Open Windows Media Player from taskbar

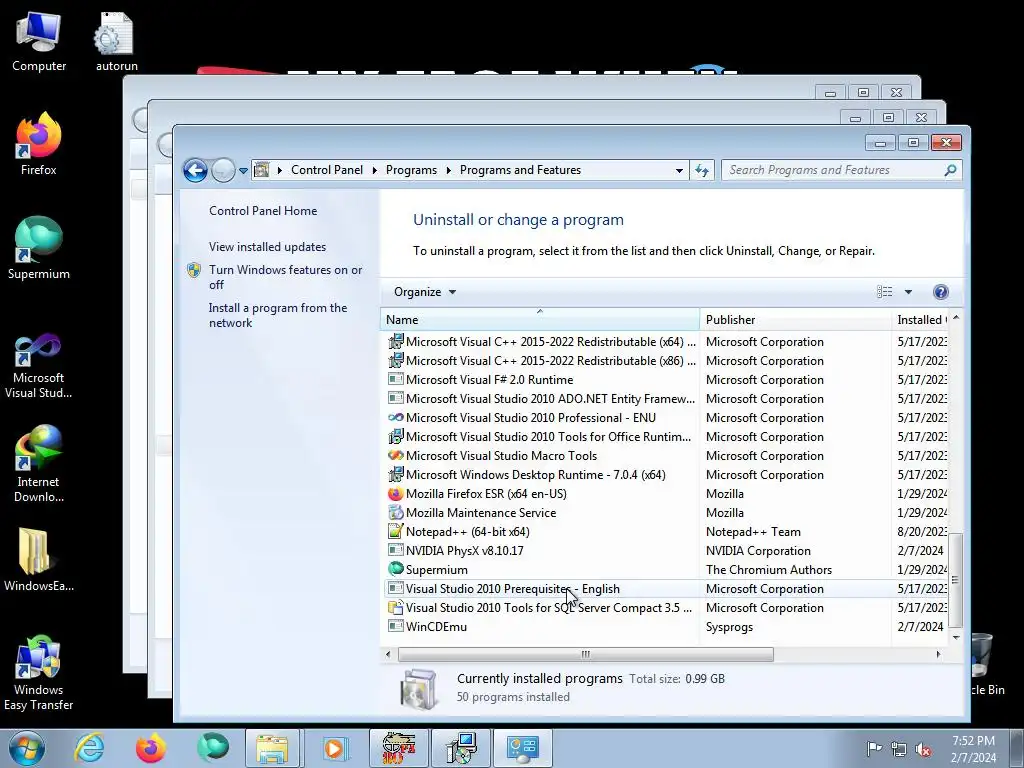coord(334,748)
